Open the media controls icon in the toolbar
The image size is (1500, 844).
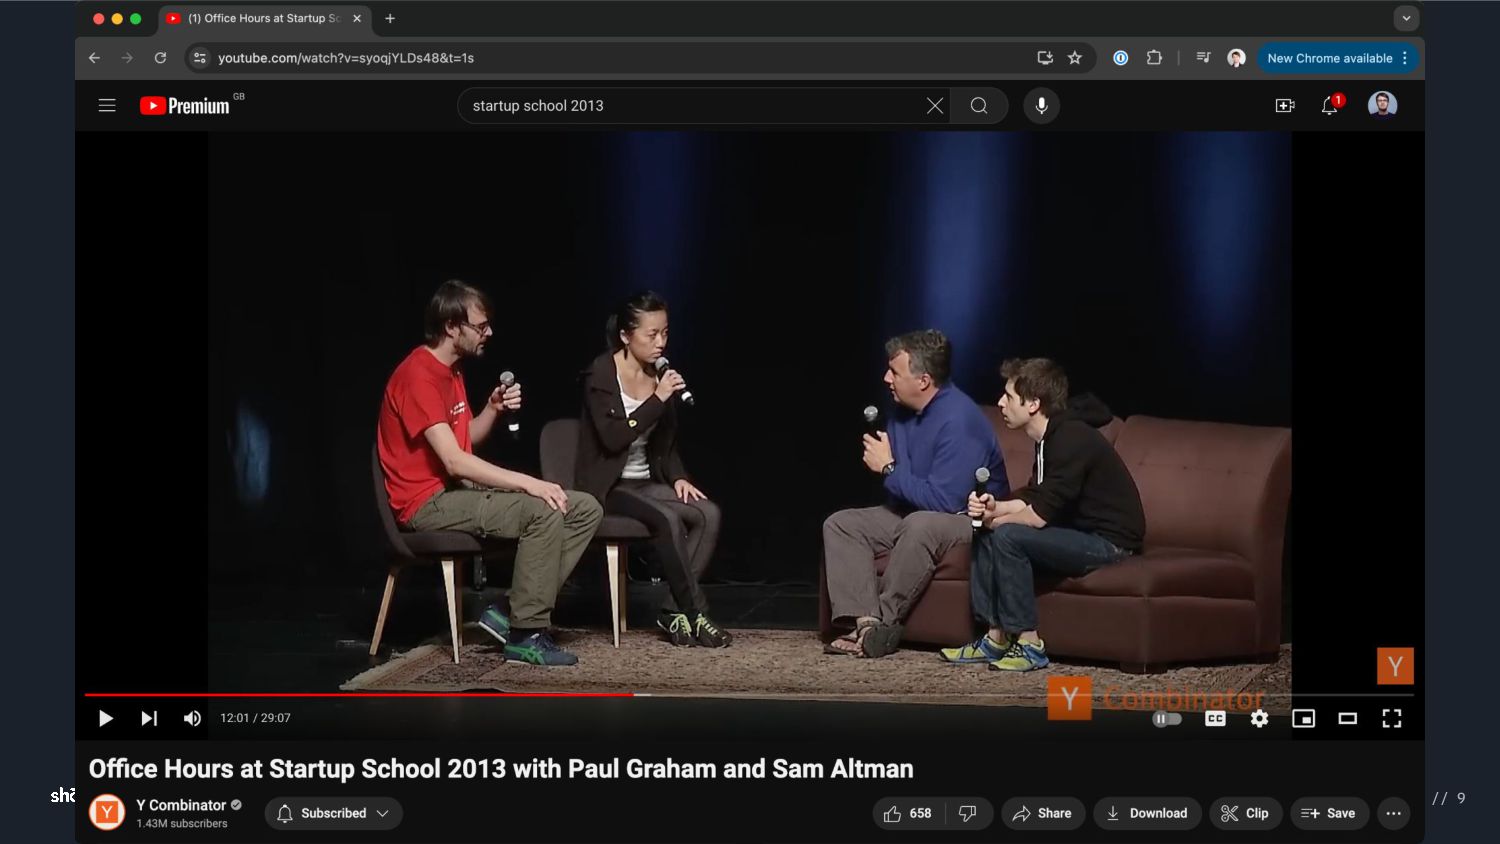(x=1203, y=58)
